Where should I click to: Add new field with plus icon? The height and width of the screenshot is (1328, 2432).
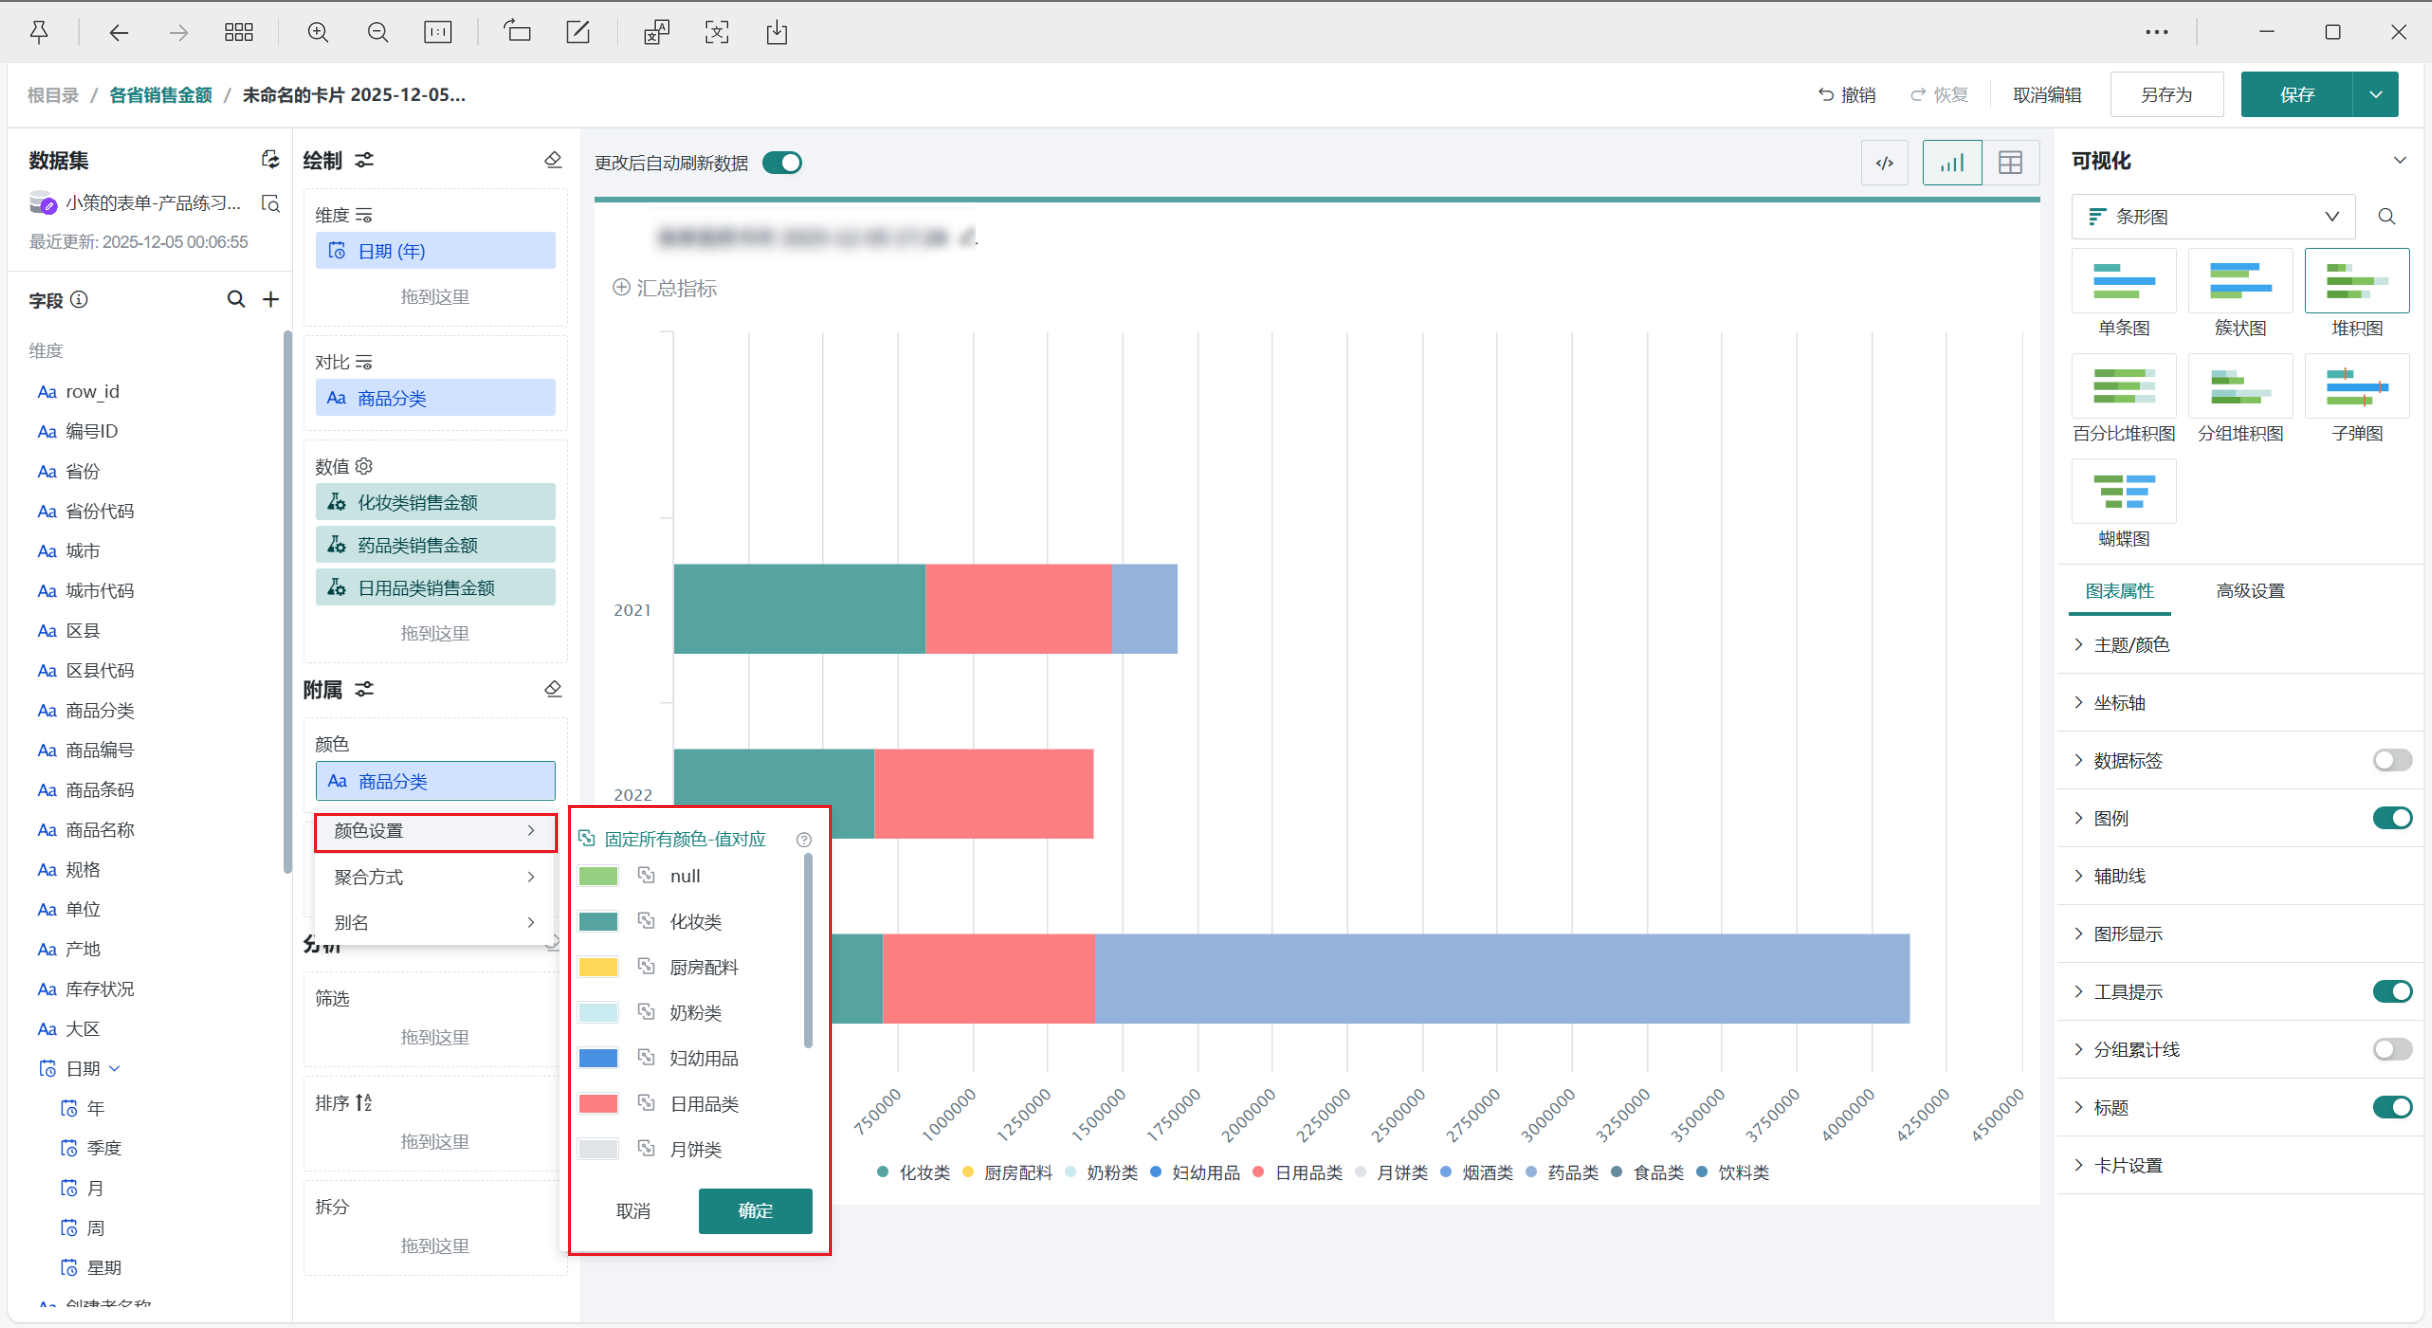tap(271, 299)
